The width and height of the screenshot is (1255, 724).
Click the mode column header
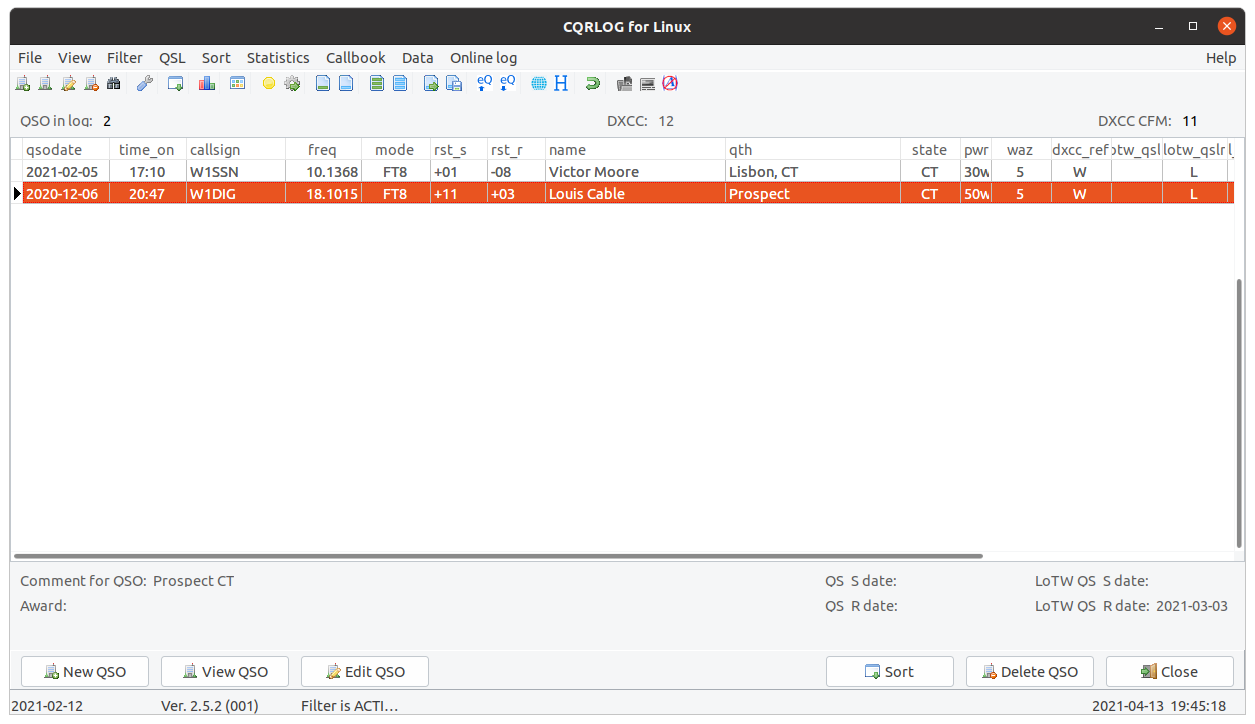click(x=395, y=150)
